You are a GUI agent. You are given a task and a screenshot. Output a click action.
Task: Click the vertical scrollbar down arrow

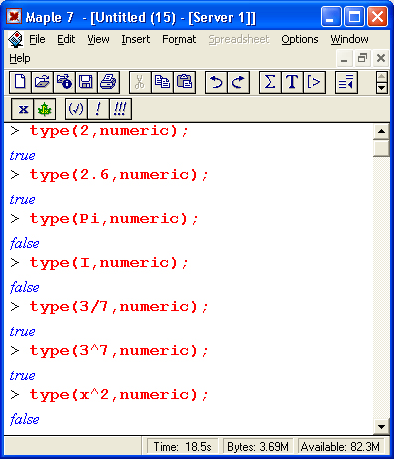tap(381, 426)
